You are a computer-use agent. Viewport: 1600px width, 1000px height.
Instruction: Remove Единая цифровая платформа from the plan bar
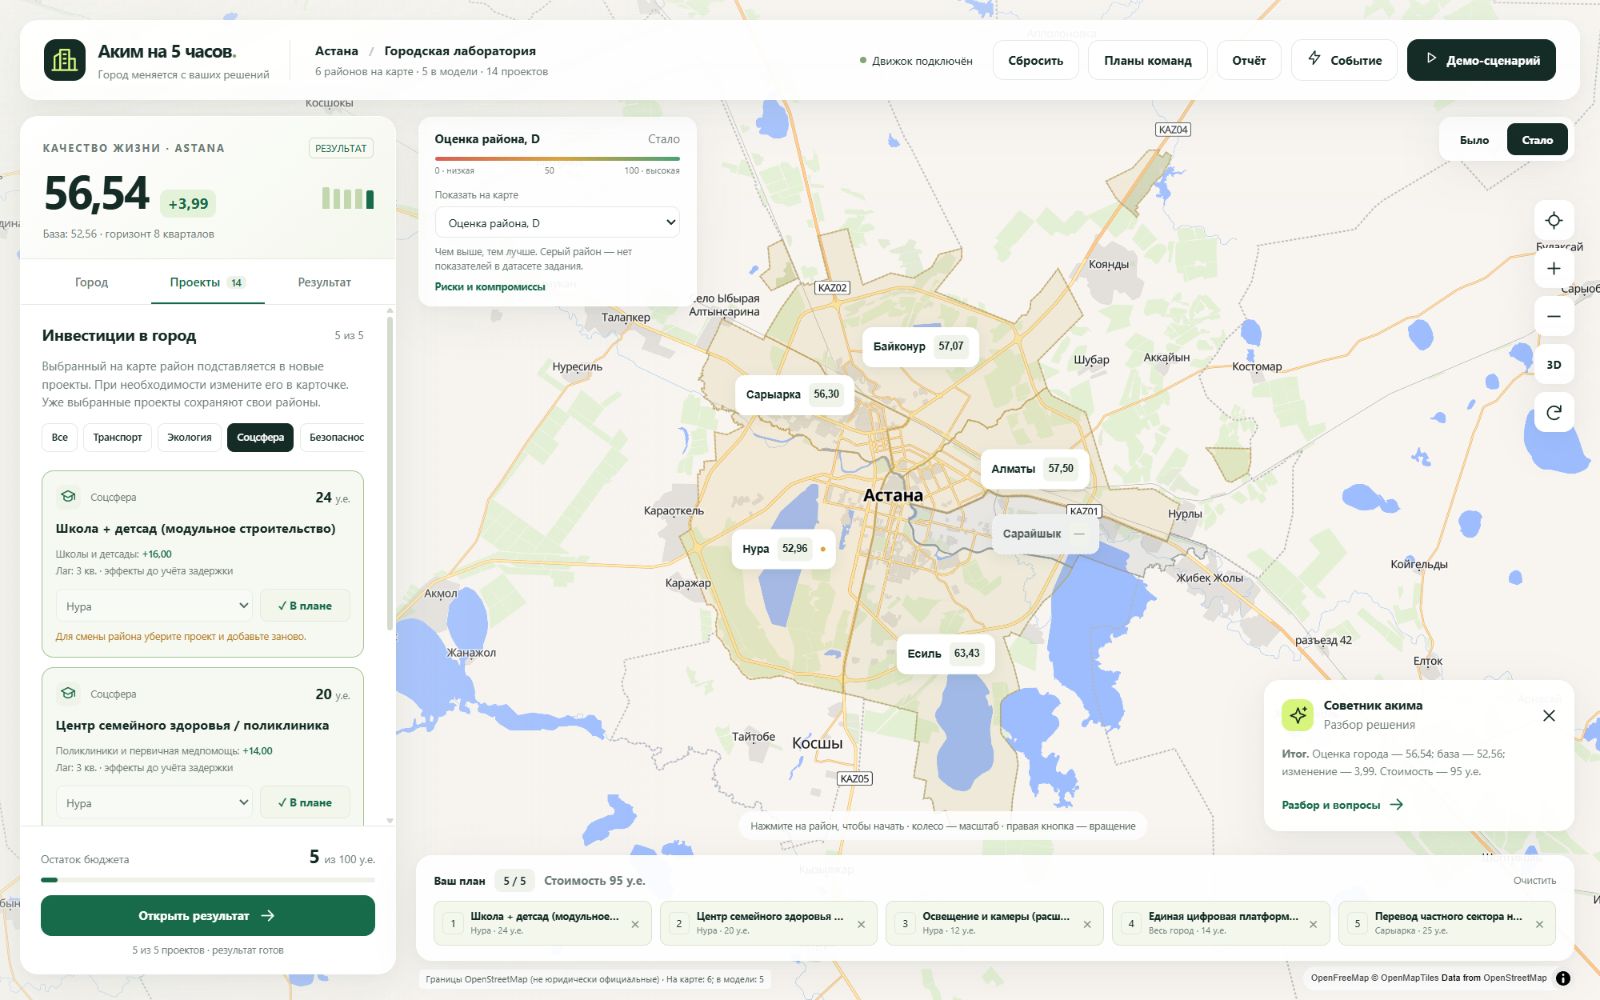pos(1313,925)
